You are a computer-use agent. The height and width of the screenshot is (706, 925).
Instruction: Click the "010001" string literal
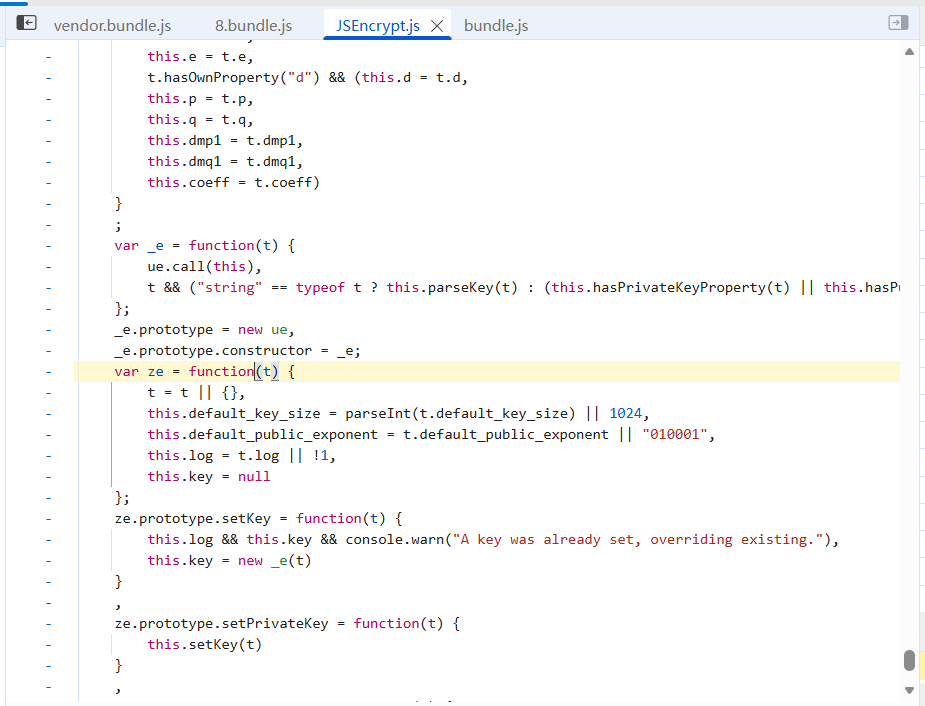coord(674,435)
